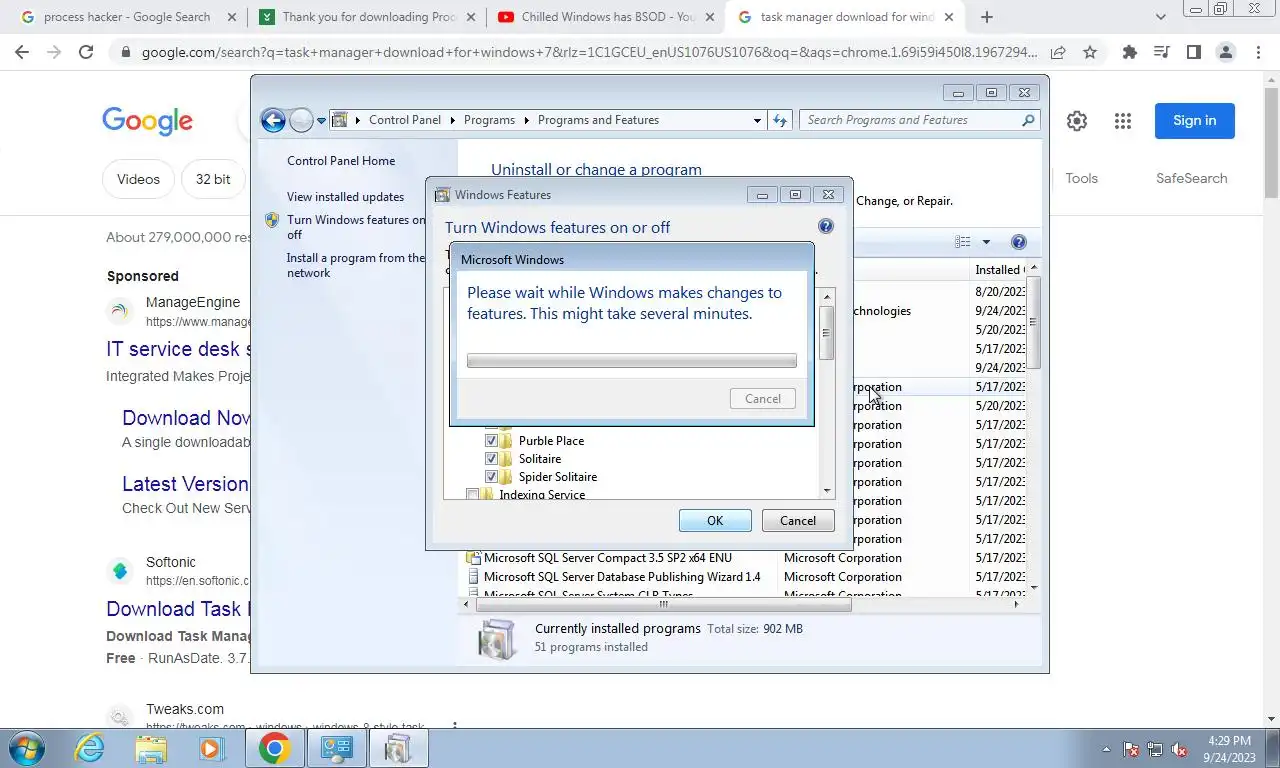Search Chrome tabs dropdown arrow
Image resolution: width=1280 pixels, height=768 pixels.
[x=1160, y=17]
